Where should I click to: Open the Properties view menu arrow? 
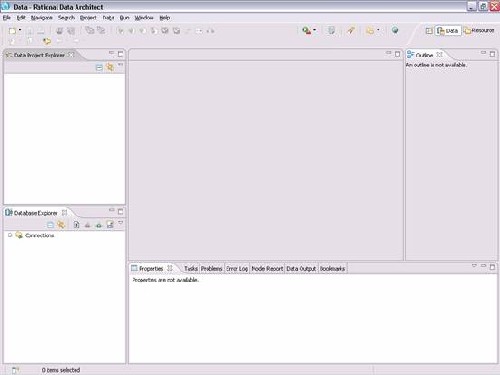pyautogui.click(x=474, y=266)
